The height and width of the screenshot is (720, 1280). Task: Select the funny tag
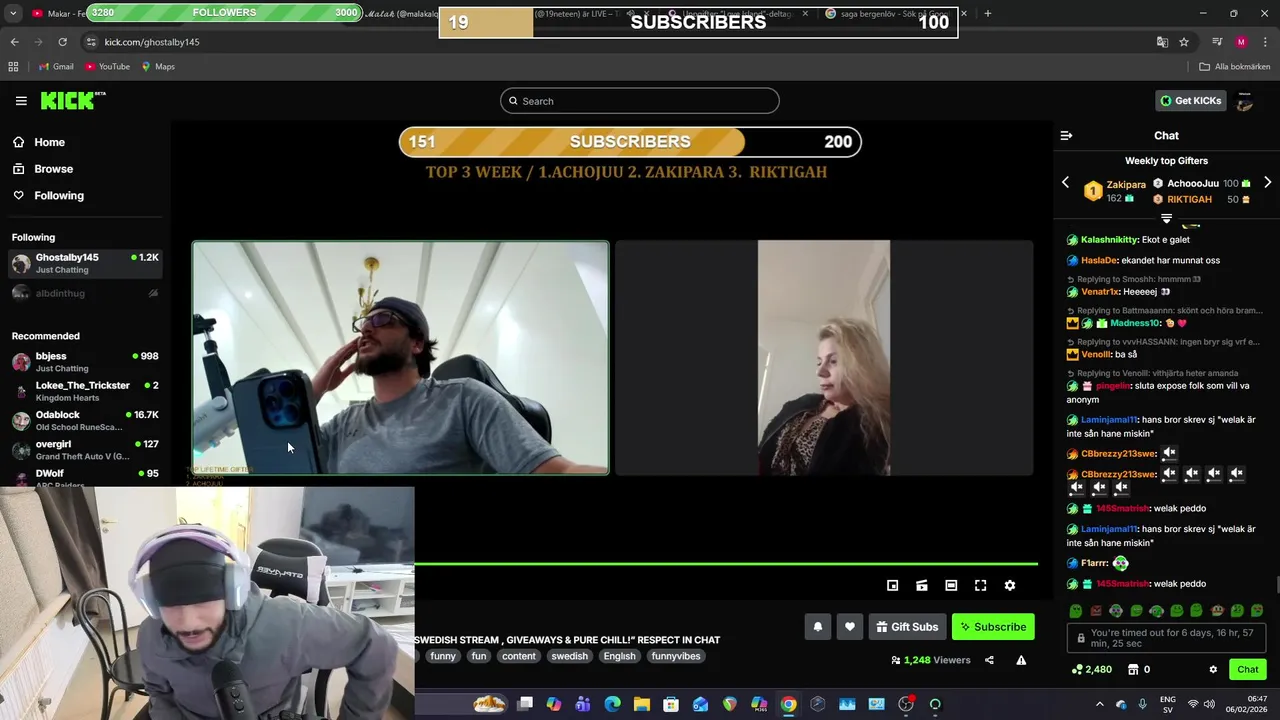pyautogui.click(x=443, y=656)
